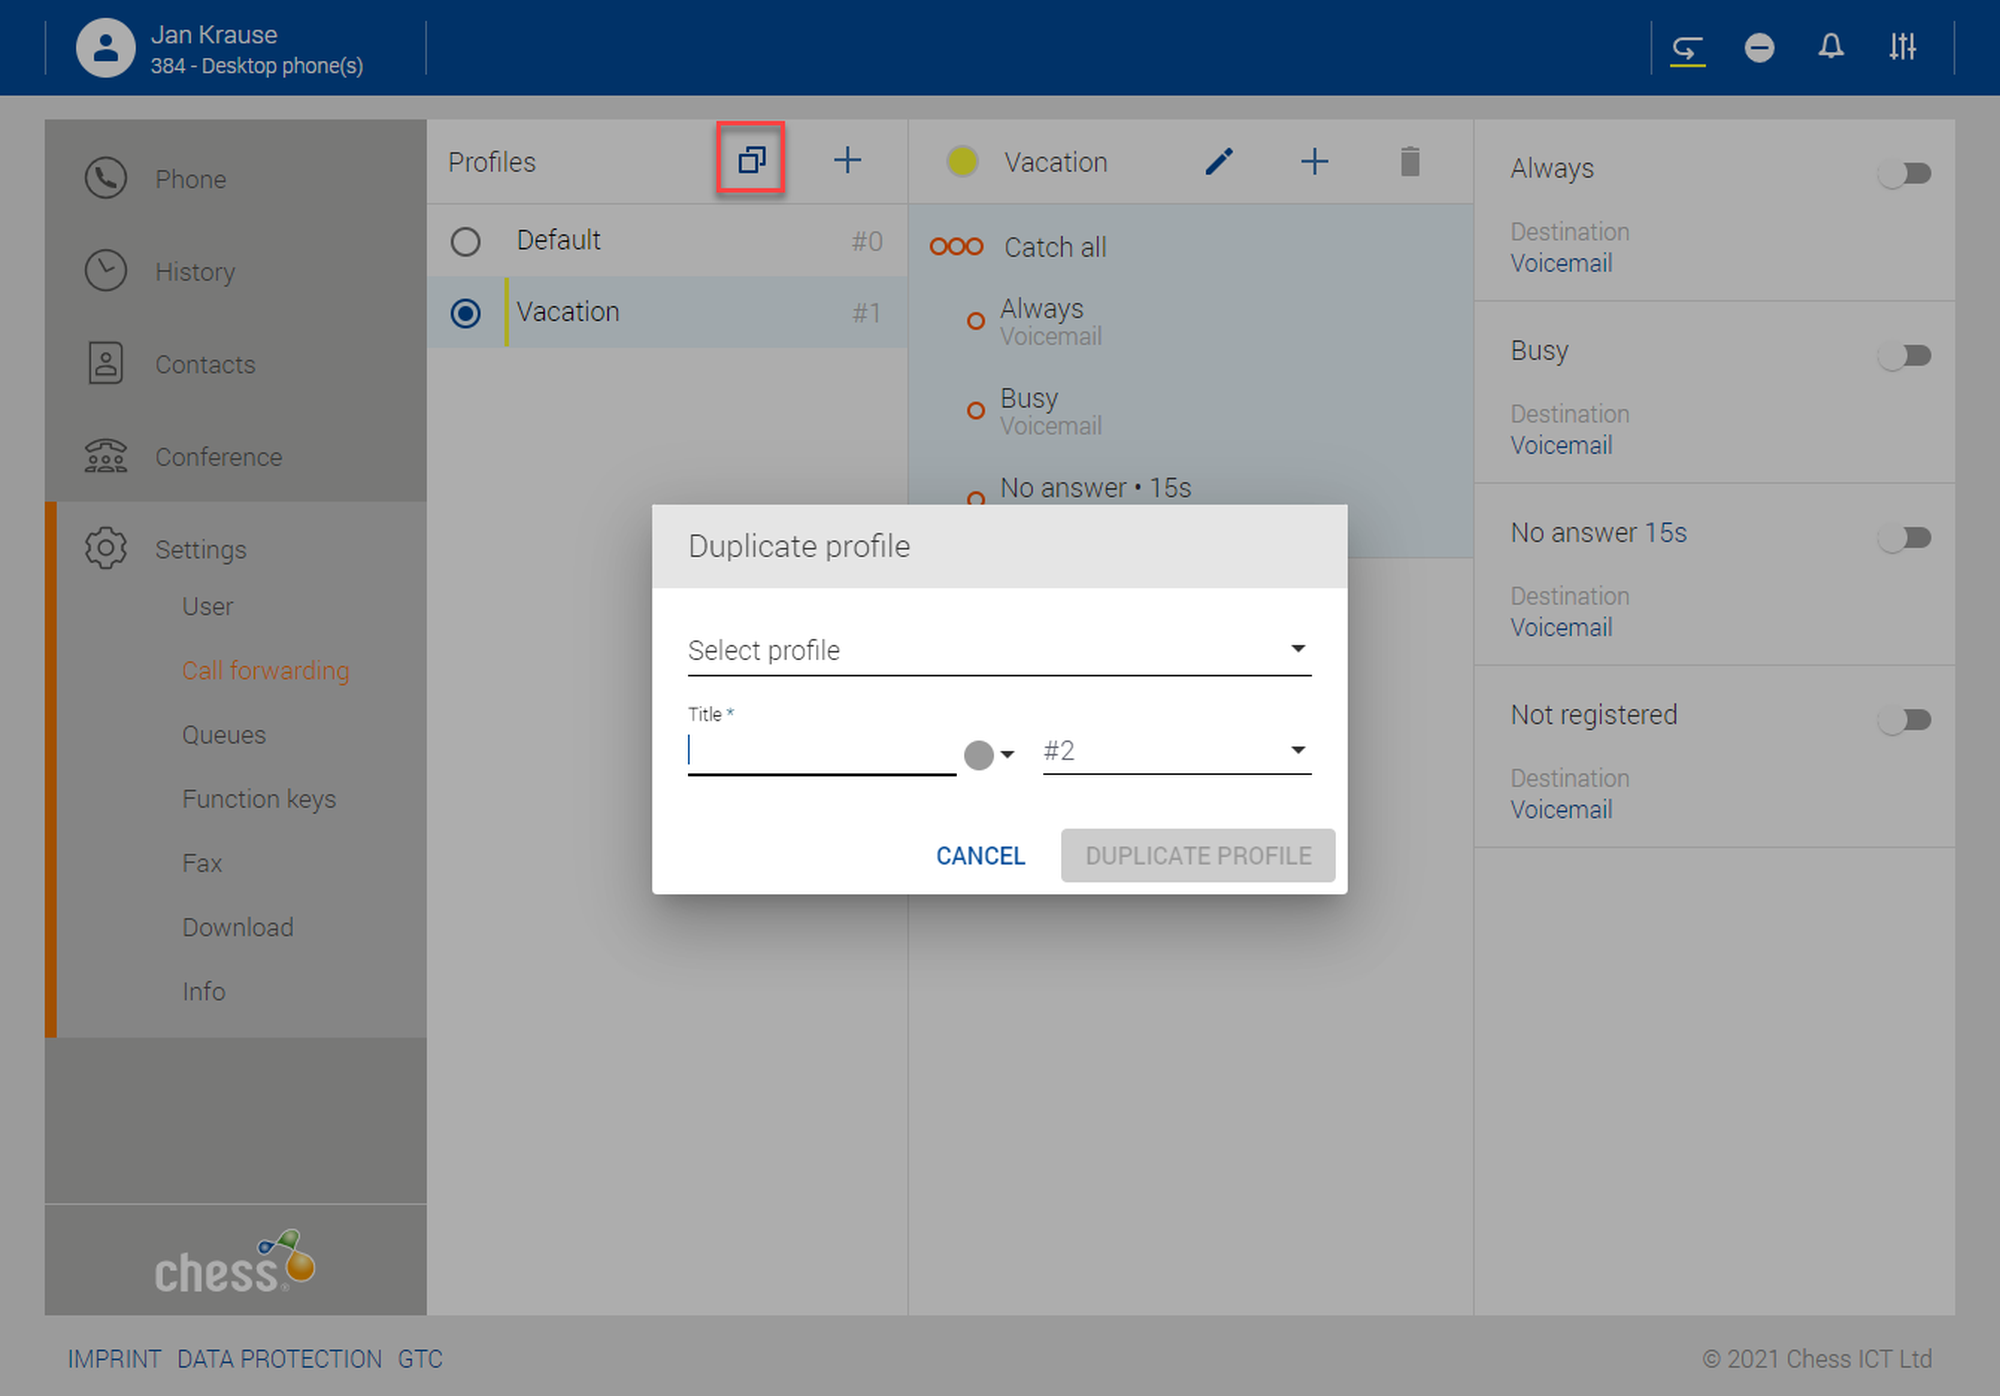Viewport: 2000px width, 1396px height.
Task: Click the call forwarding icon in header
Action: [1687, 48]
